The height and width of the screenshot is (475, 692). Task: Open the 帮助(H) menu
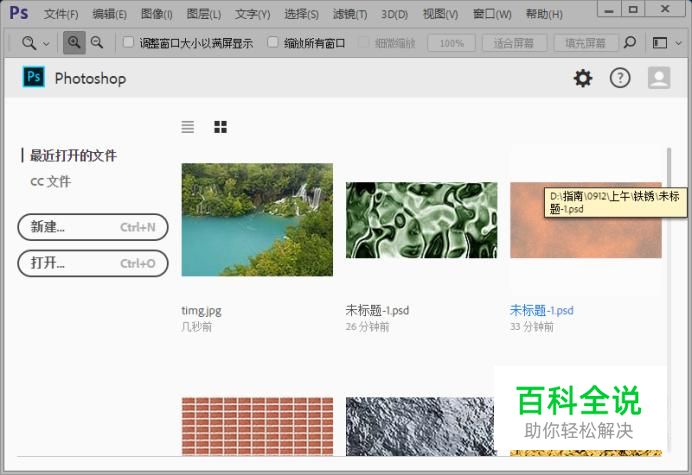[x=544, y=14]
